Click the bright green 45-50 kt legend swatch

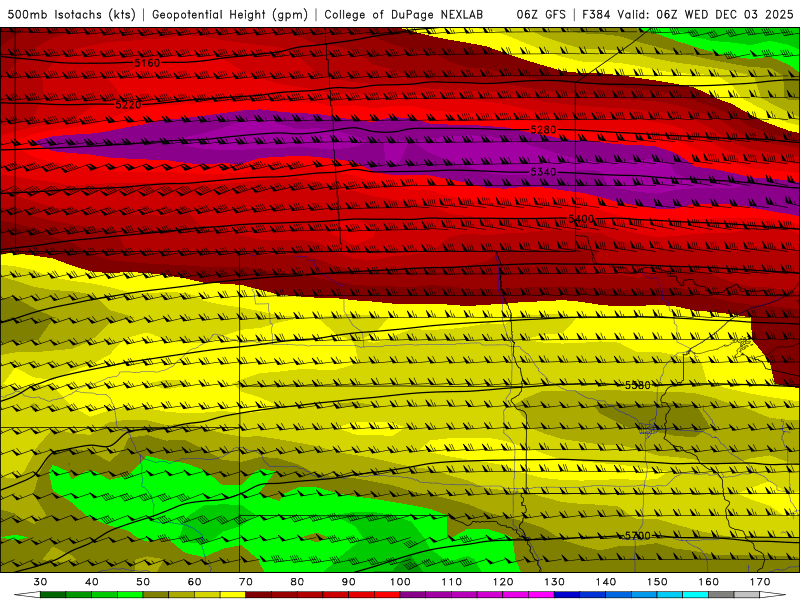(130, 595)
